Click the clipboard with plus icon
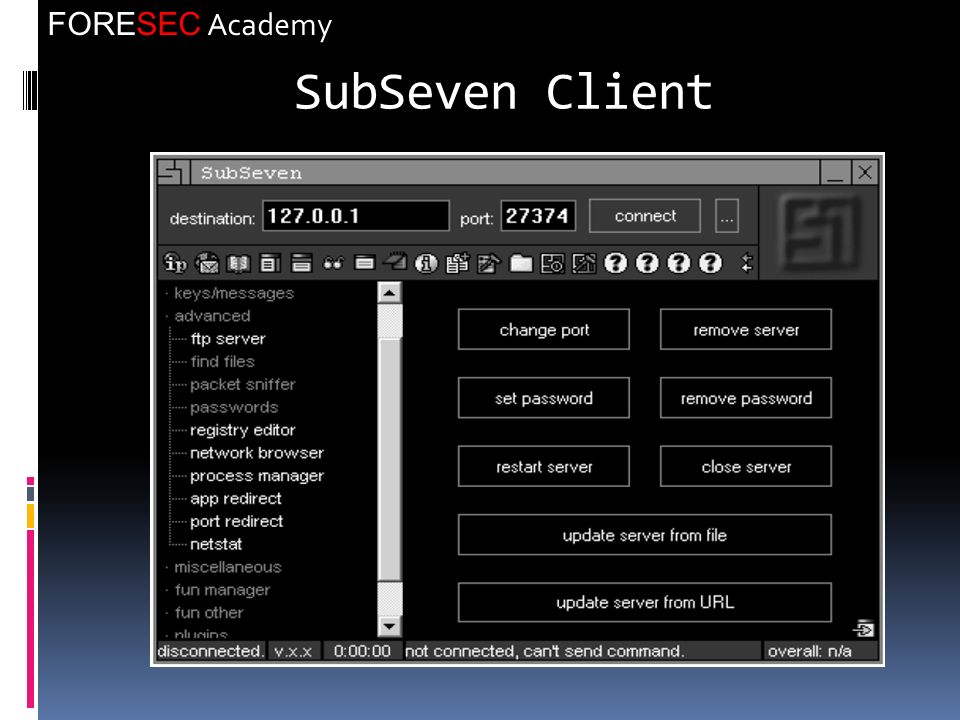 pos(457,263)
